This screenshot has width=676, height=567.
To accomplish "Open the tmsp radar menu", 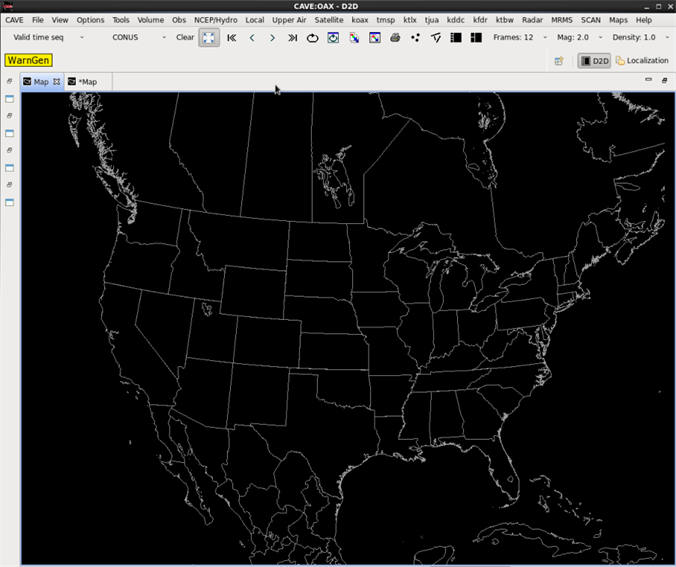I will coord(386,20).
